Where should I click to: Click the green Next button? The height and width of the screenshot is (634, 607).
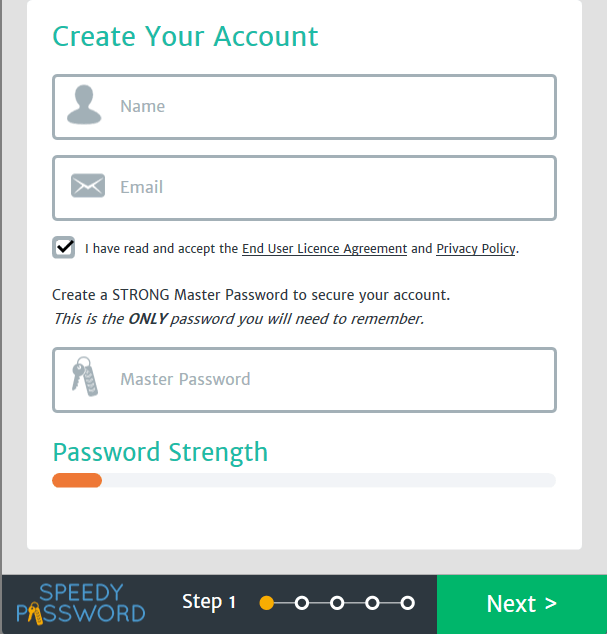coord(522,604)
